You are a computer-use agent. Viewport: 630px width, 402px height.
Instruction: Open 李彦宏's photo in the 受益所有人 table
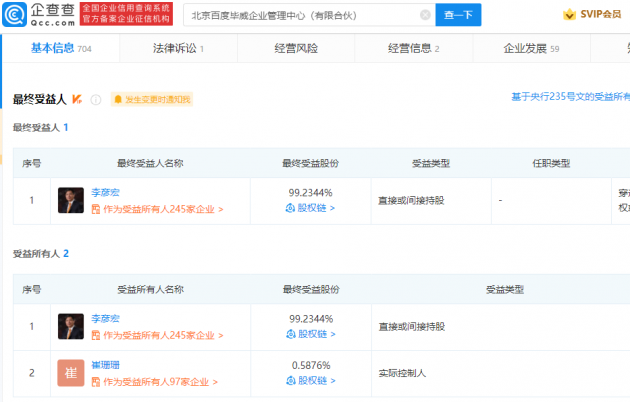(x=71, y=326)
